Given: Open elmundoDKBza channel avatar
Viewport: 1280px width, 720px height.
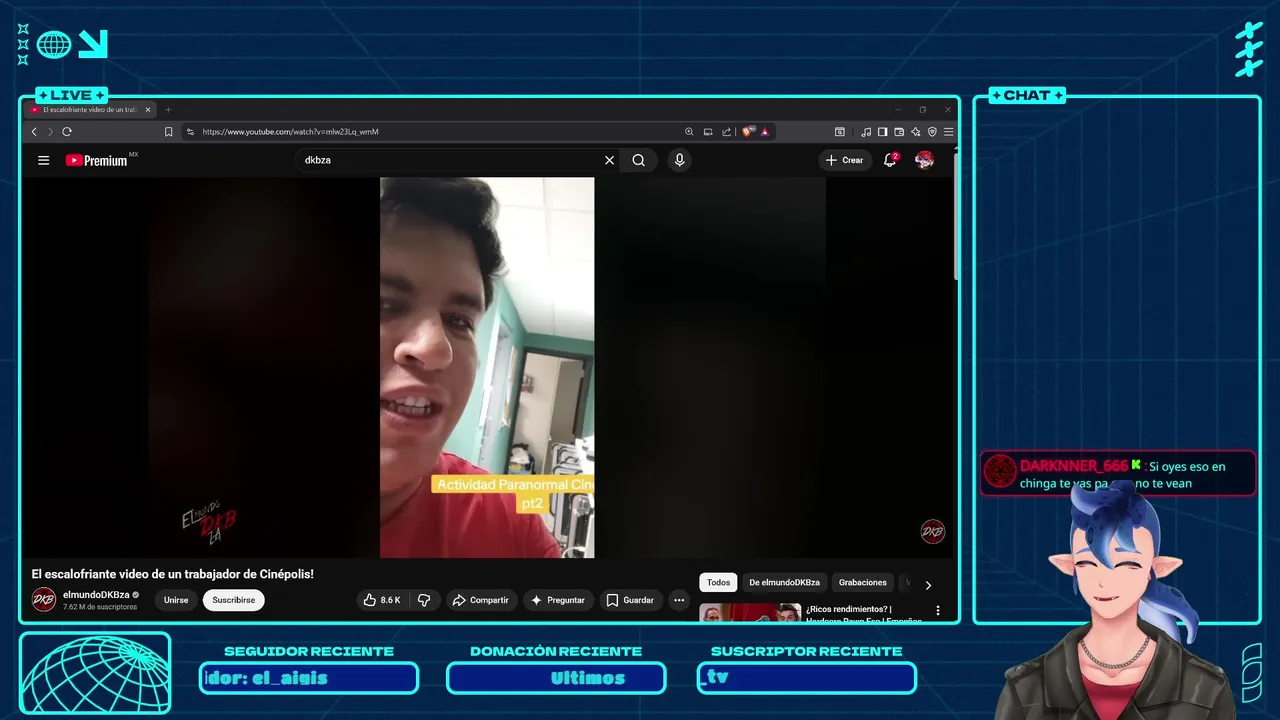Looking at the screenshot, I should click(44, 600).
